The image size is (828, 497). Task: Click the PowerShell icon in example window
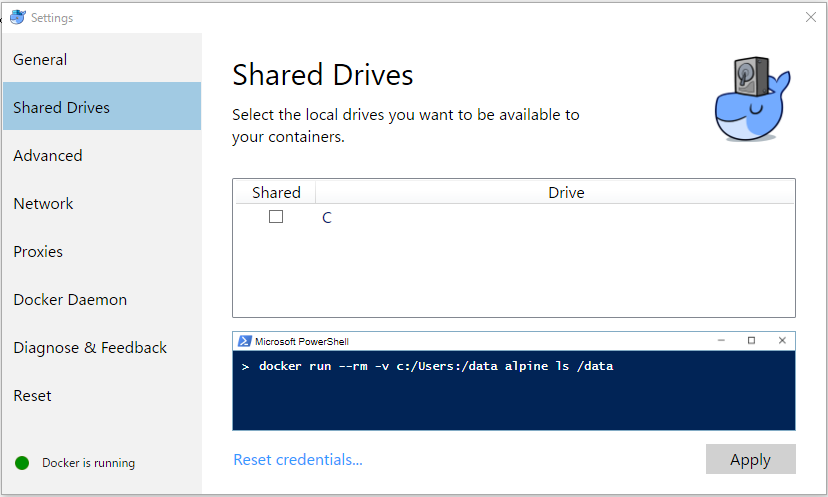tap(244, 341)
